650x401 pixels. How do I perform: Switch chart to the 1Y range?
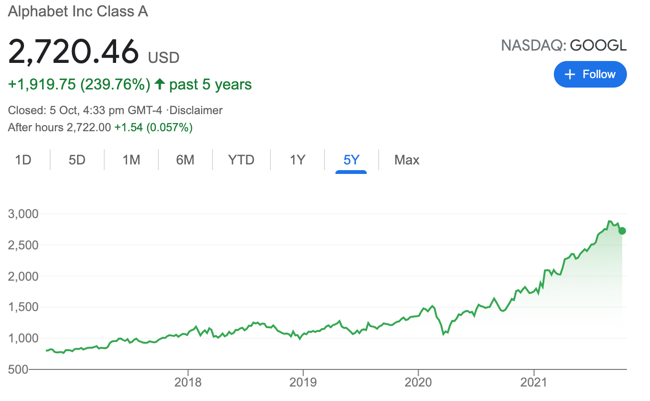[x=297, y=160]
